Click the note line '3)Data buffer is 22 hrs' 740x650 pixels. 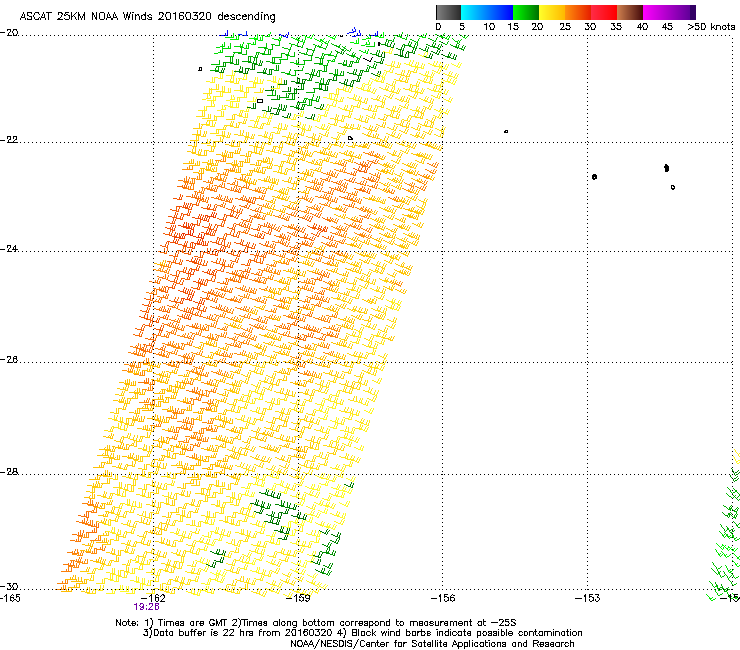(362, 633)
